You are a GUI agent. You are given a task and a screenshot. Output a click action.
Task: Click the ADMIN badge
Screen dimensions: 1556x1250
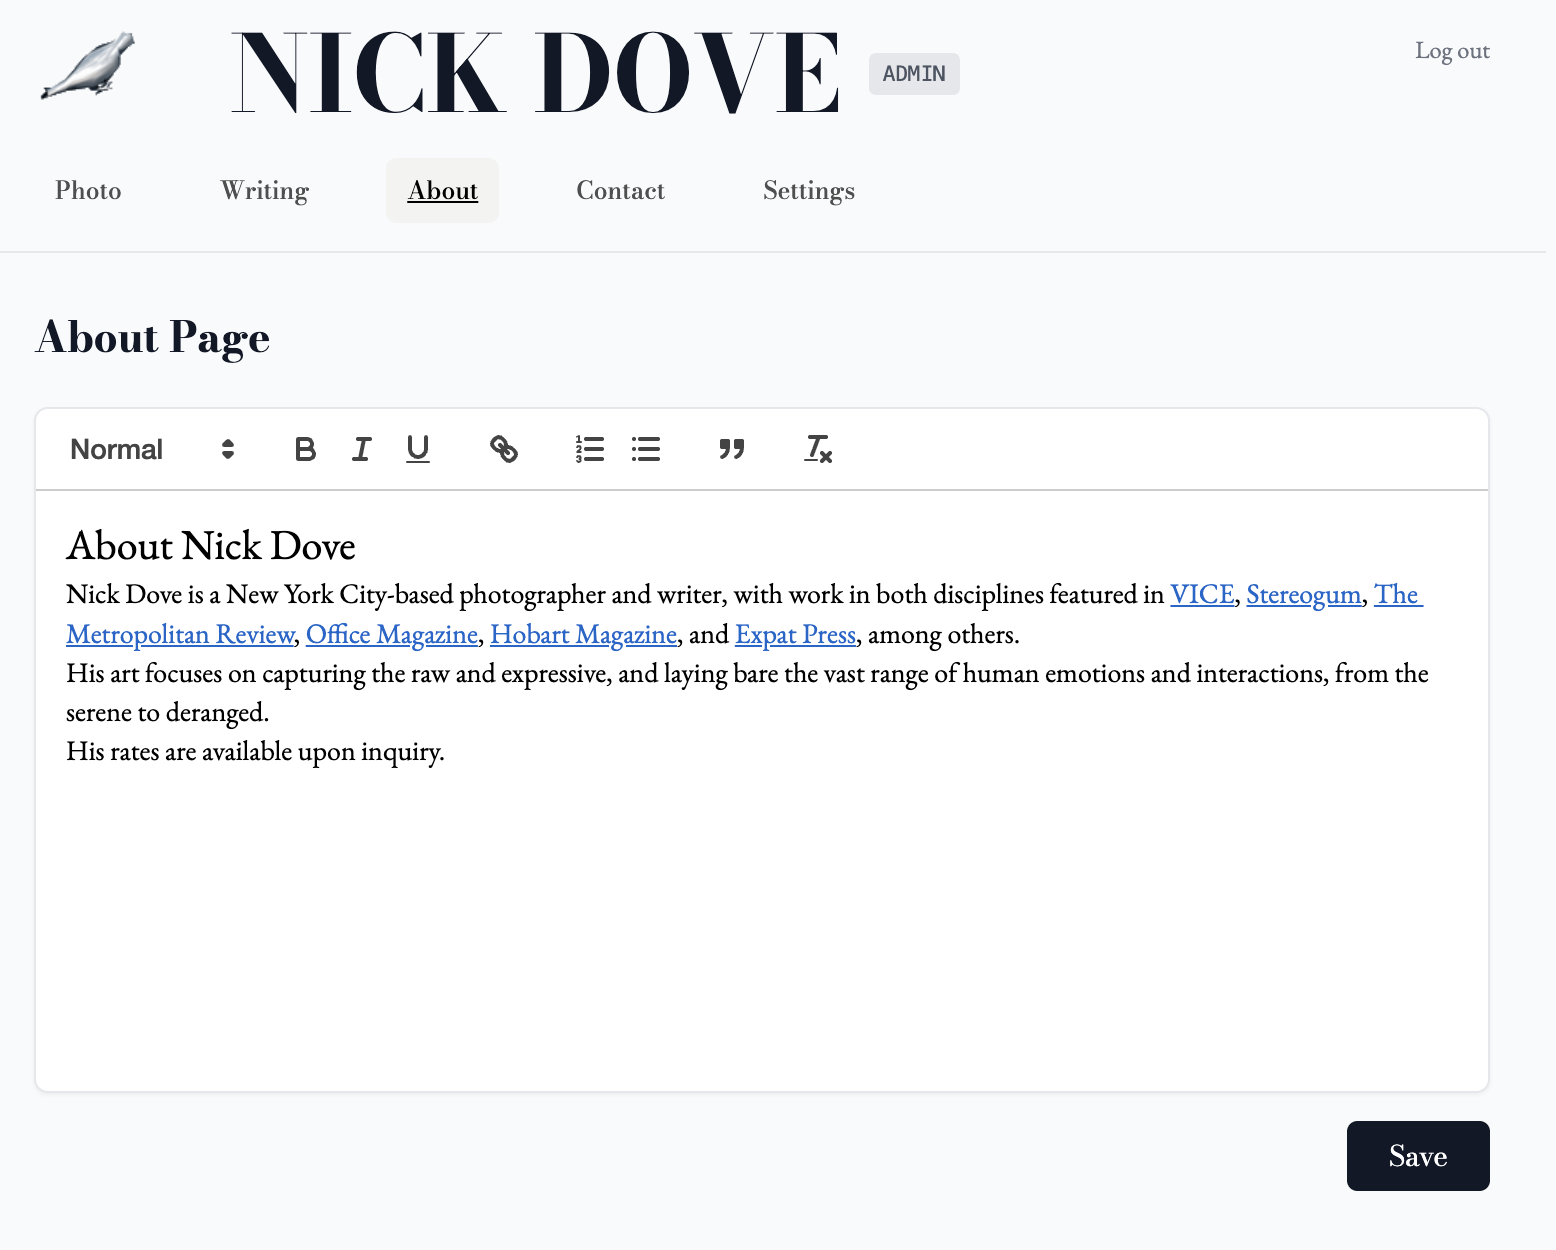point(914,74)
